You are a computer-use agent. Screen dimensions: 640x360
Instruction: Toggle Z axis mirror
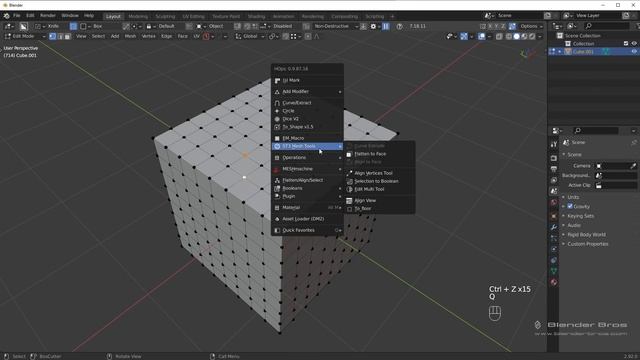(x=503, y=26)
